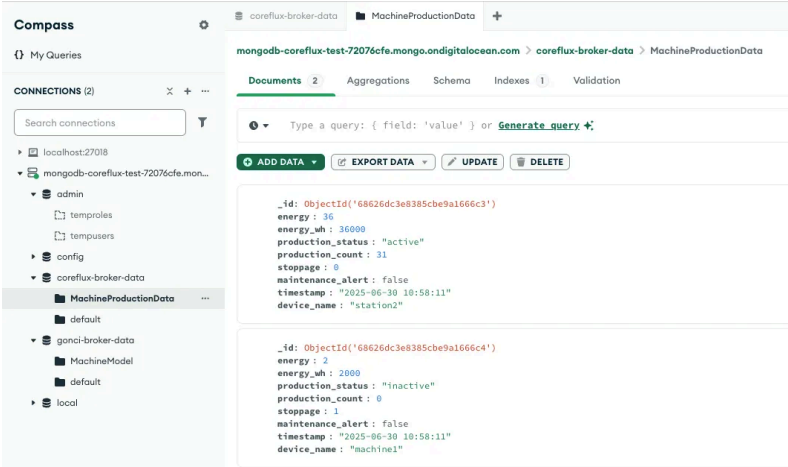Click localhost:27018 connection icon
The height and width of the screenshot is (467, 788).
click(33, 152)
